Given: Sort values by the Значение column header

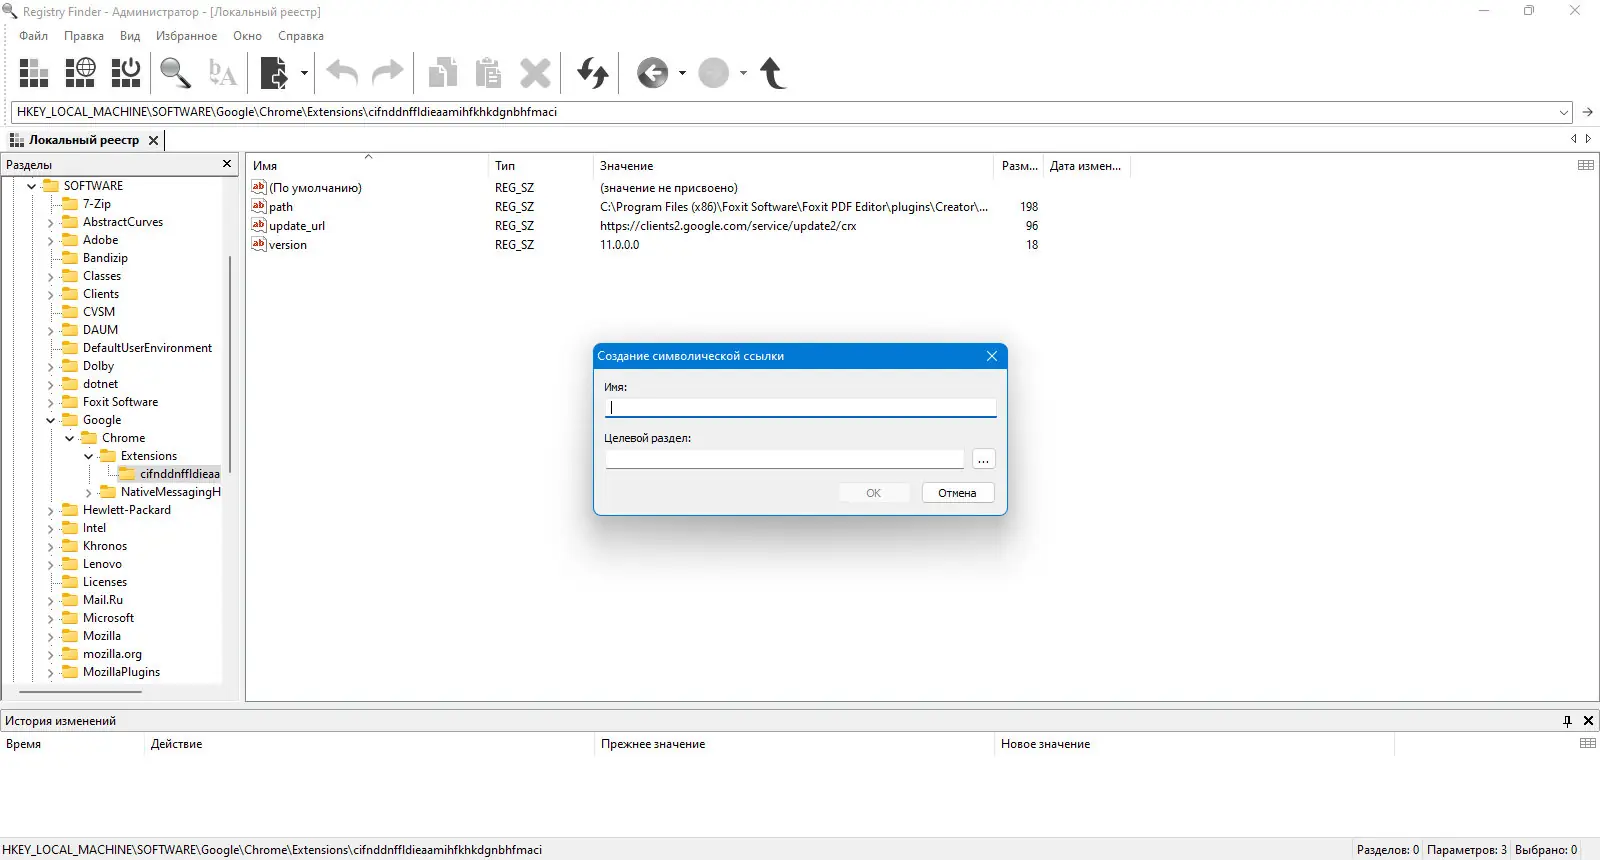Looking at the screenshot, I should (x=794, y=165).
